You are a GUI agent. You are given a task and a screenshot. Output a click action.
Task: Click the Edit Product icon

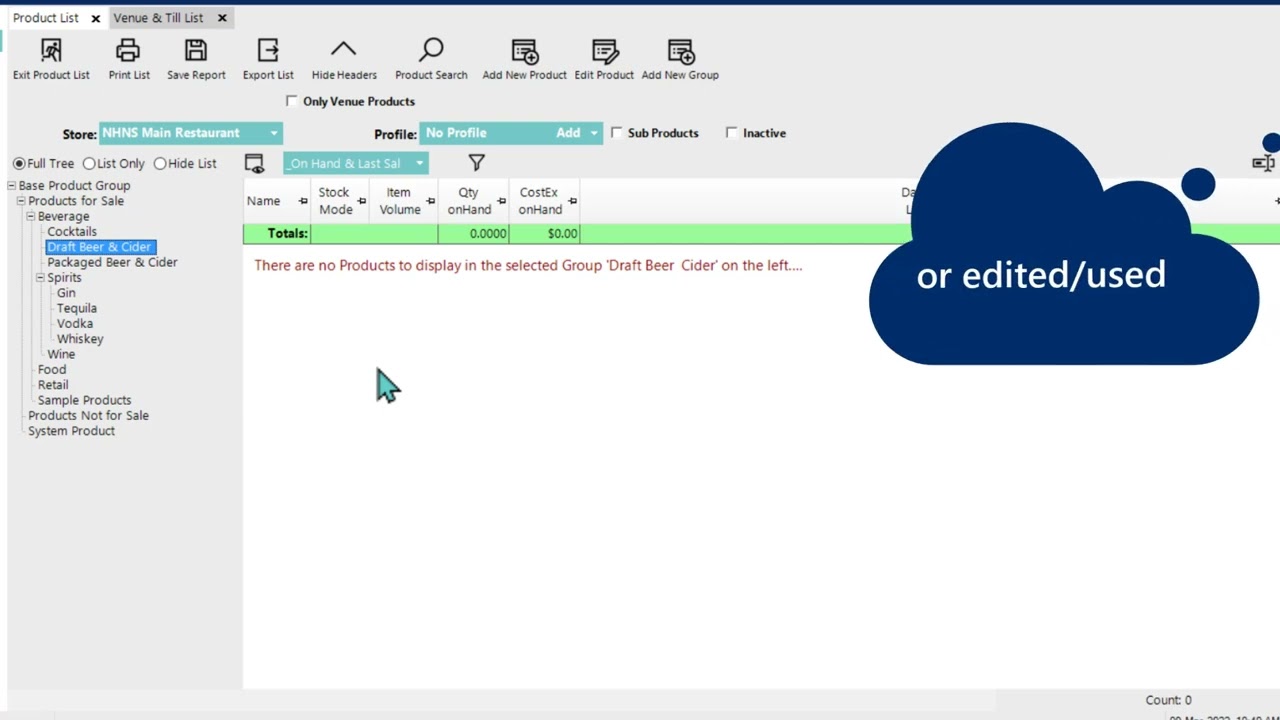[604, 51]
